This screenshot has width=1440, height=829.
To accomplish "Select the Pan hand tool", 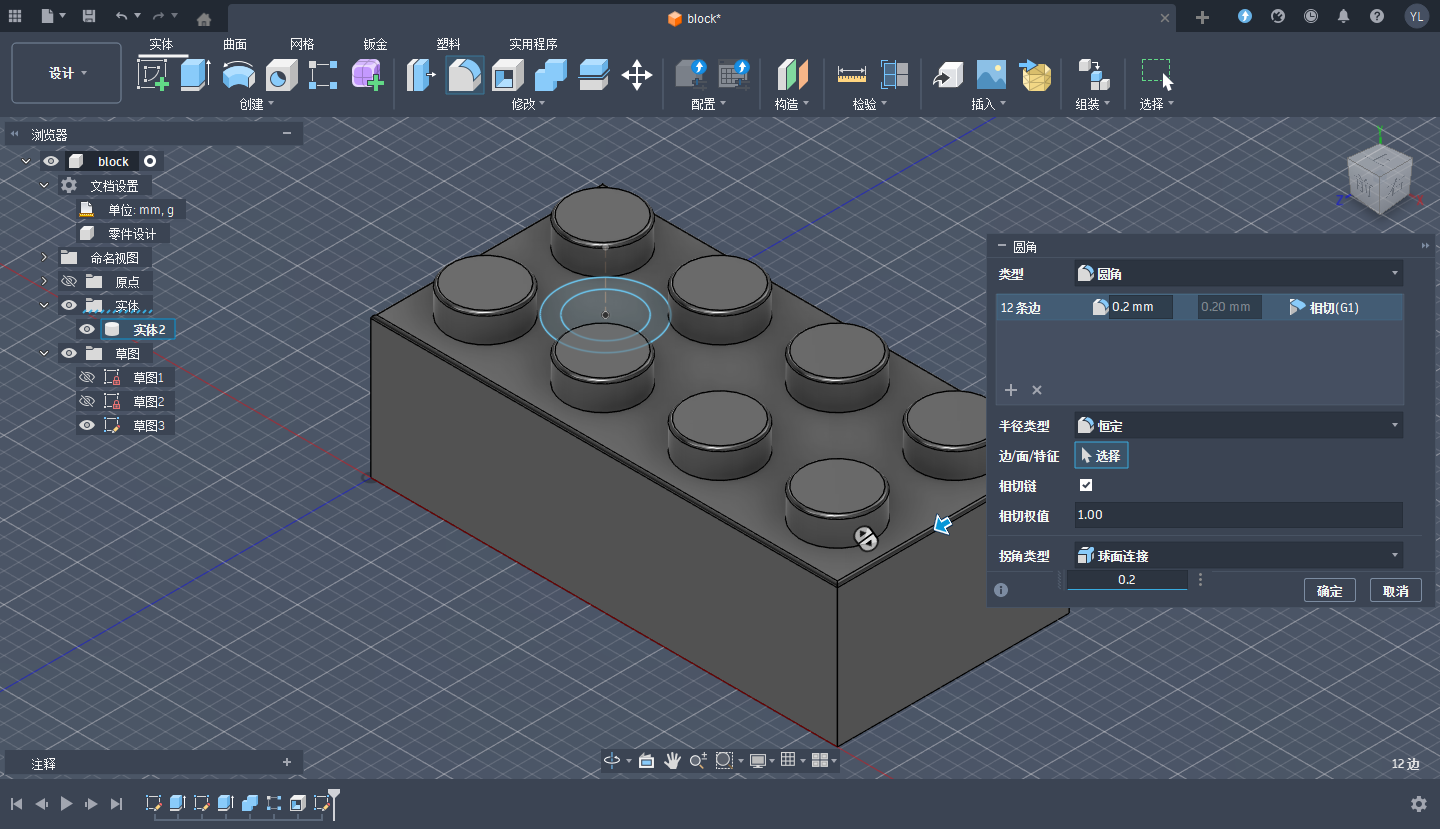I will pos(672,761).
